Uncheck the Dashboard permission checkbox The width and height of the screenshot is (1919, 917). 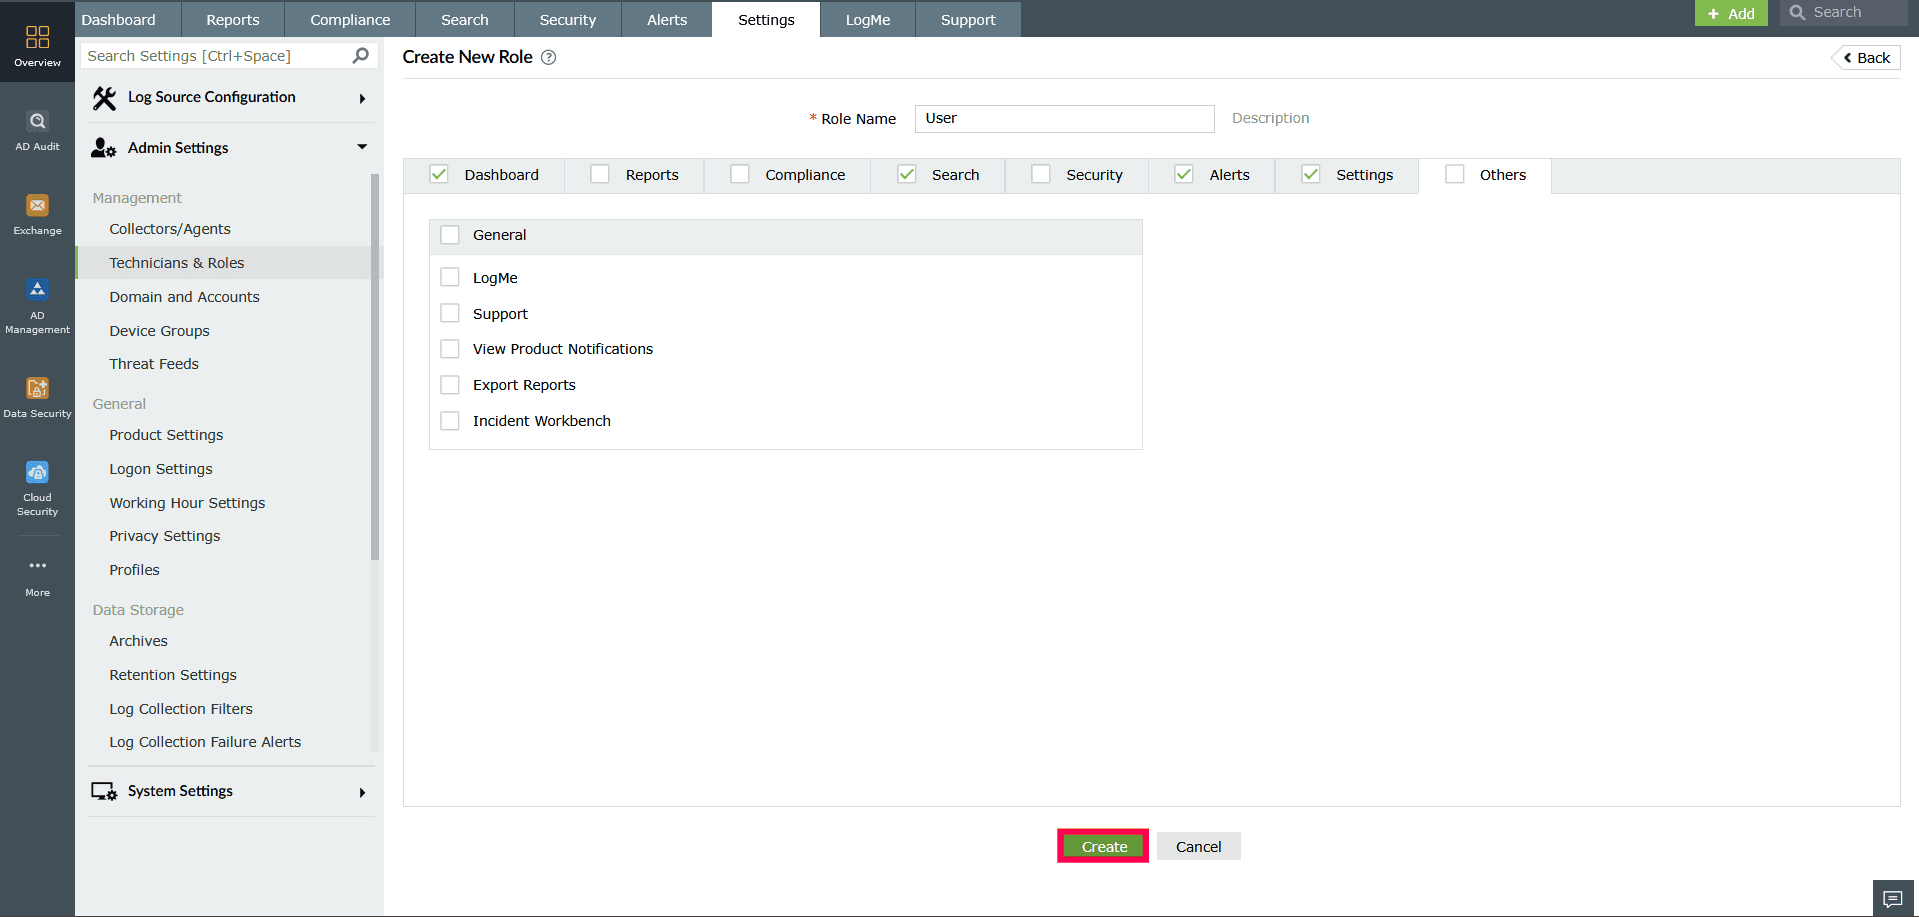pos(438,173)
